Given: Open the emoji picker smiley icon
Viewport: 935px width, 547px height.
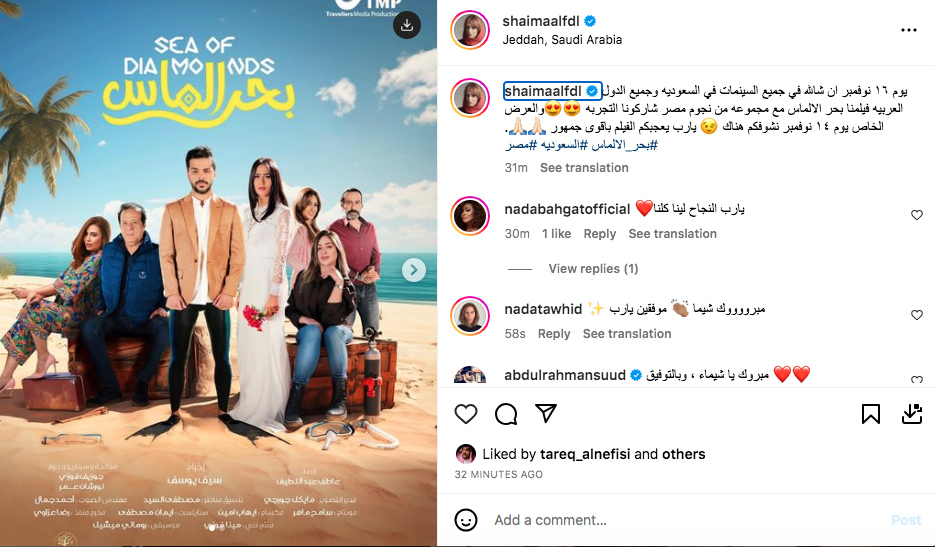Looking at the screenshot, I should click(x=466, y=520).
